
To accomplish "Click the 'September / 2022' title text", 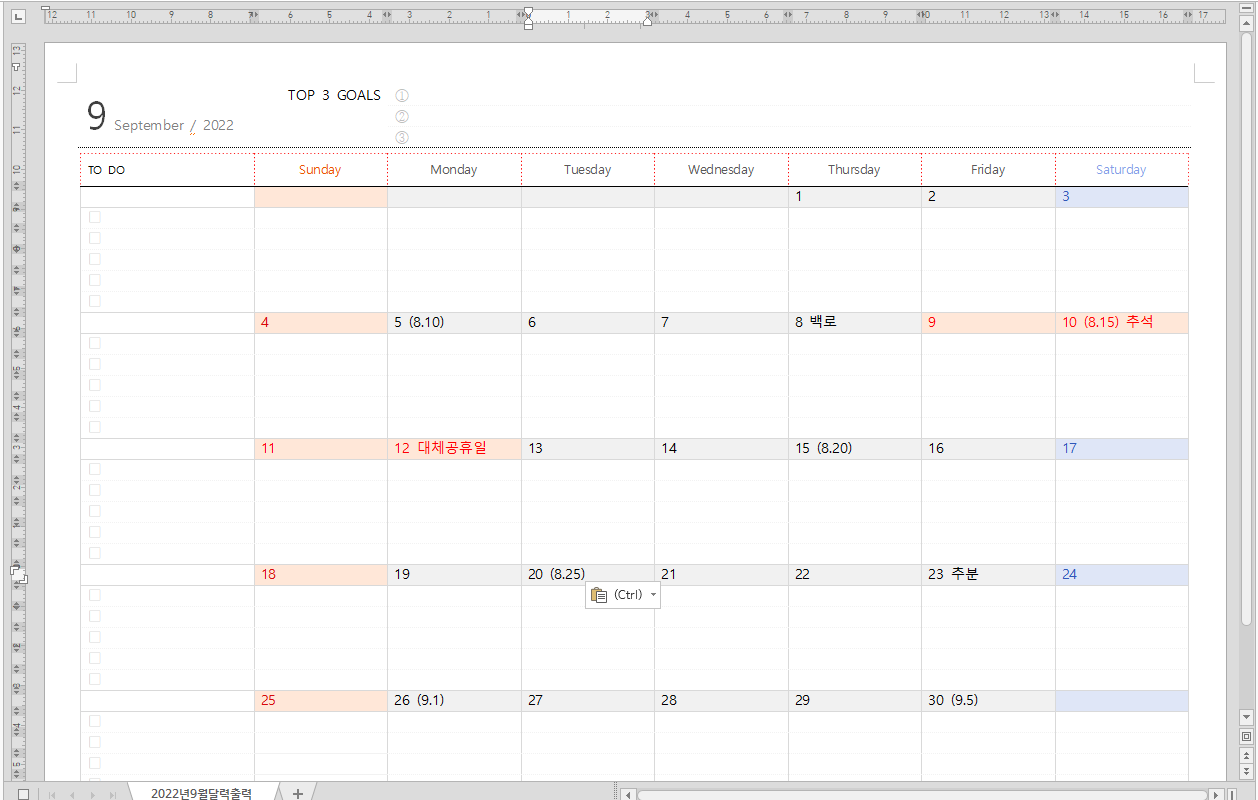I will (x=174, y=125).
